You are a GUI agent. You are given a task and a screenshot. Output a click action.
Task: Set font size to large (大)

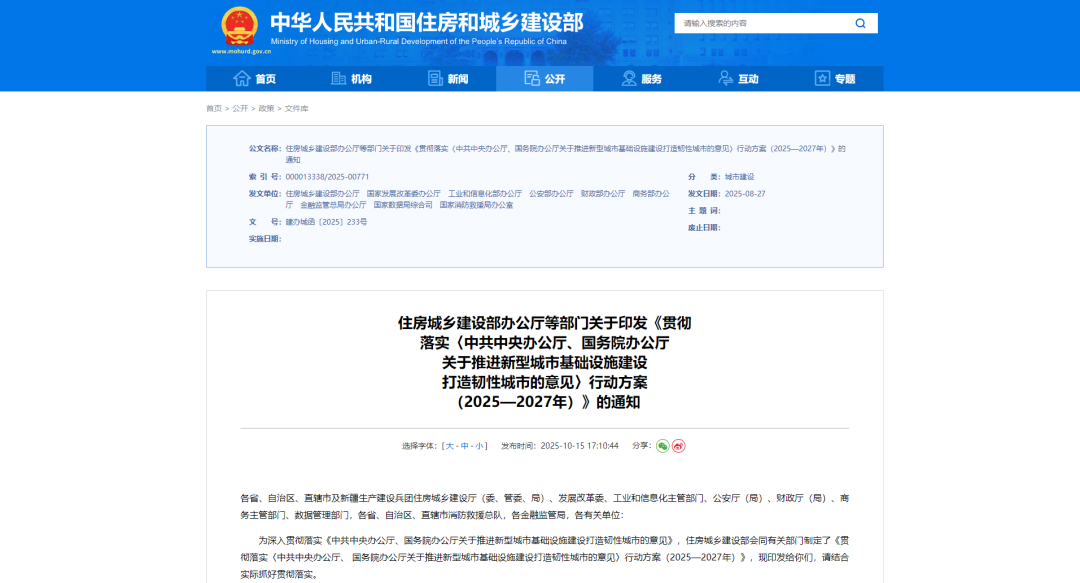pos(449,446)
